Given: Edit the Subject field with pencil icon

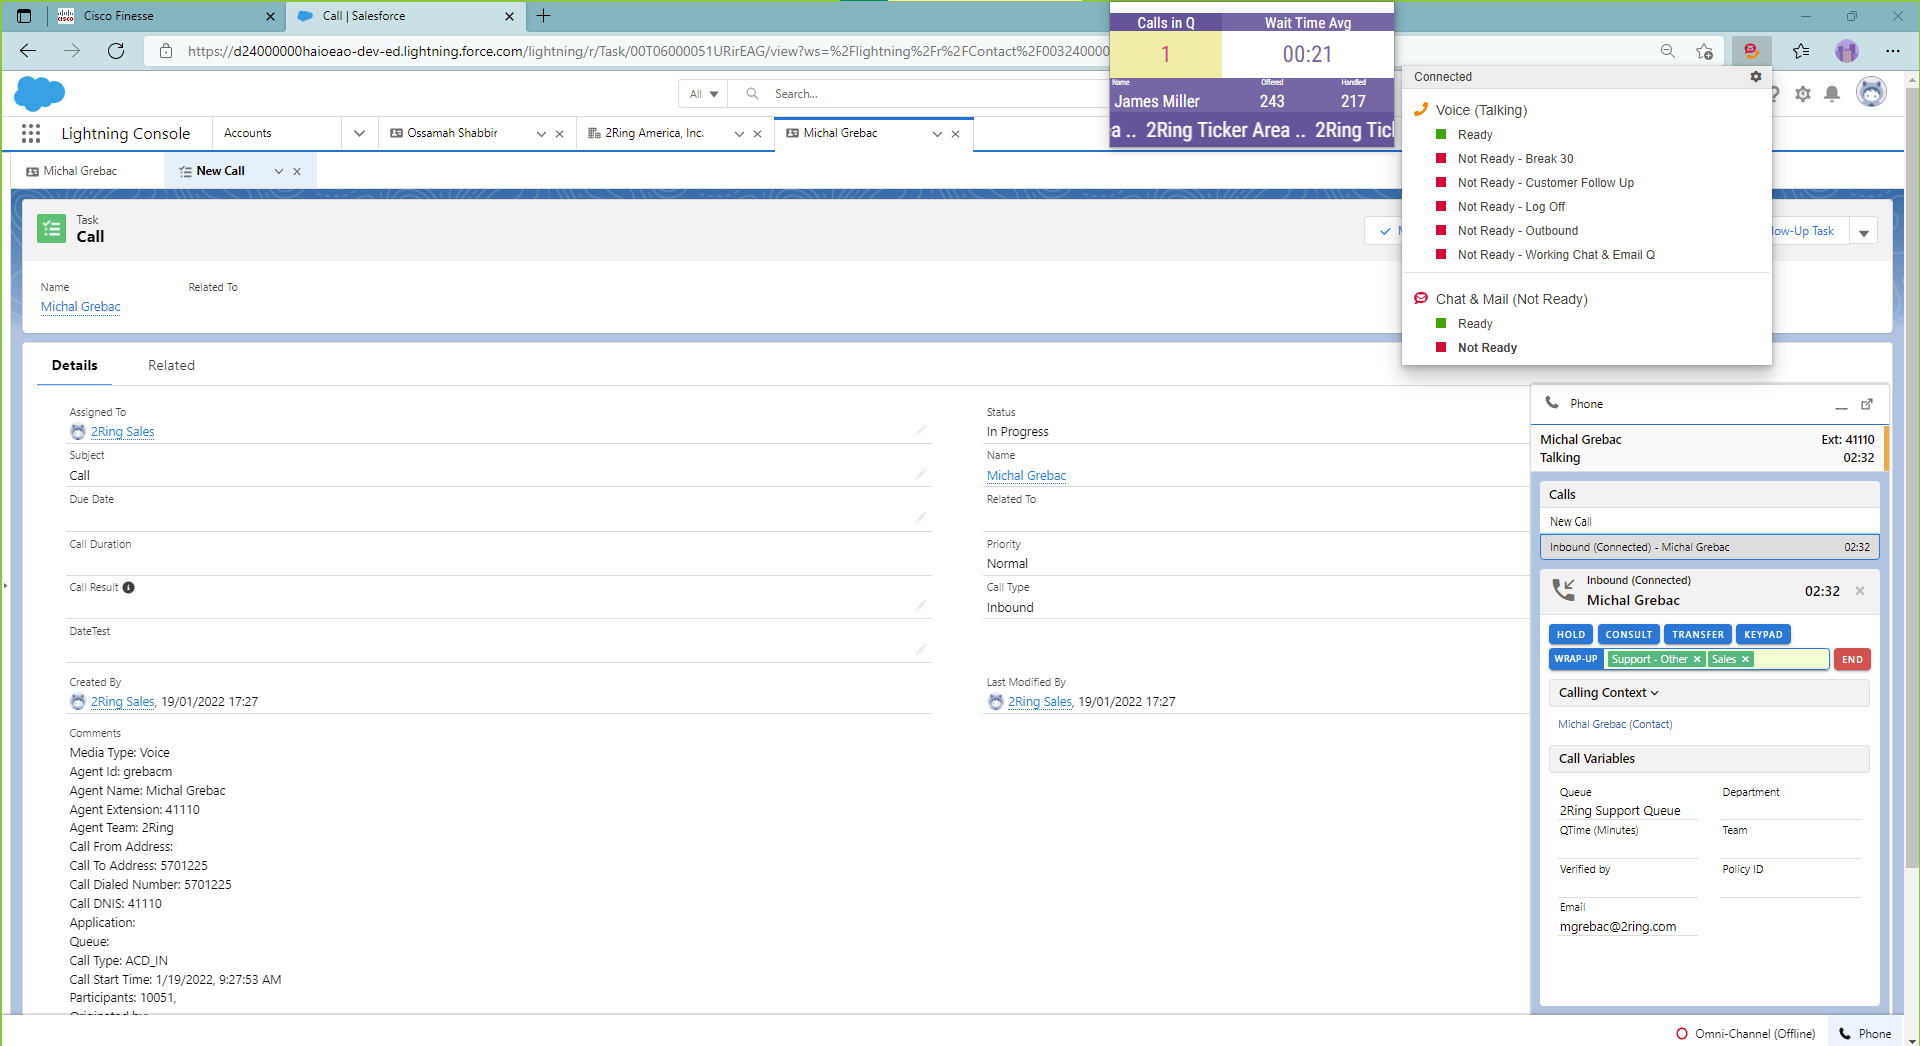Looking at the screenshot, I should coord(921,474).
